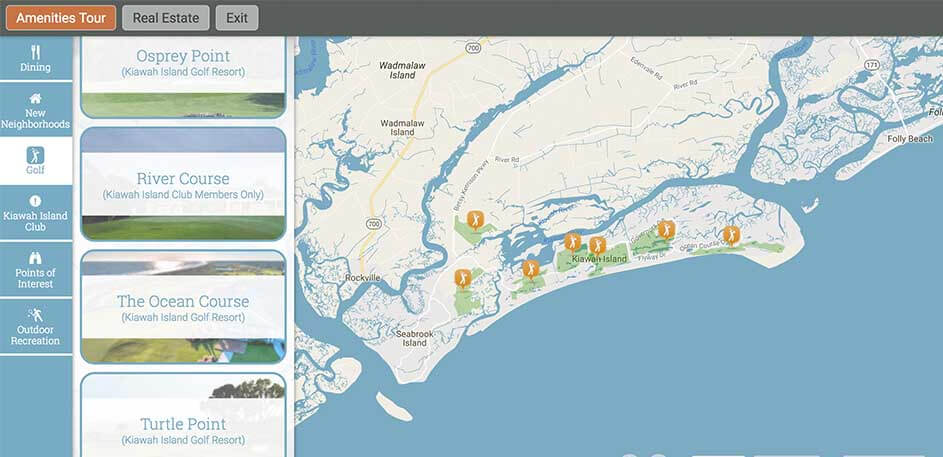Select the River Course card
The image size is (943, 457).
[x=183, y=184]
